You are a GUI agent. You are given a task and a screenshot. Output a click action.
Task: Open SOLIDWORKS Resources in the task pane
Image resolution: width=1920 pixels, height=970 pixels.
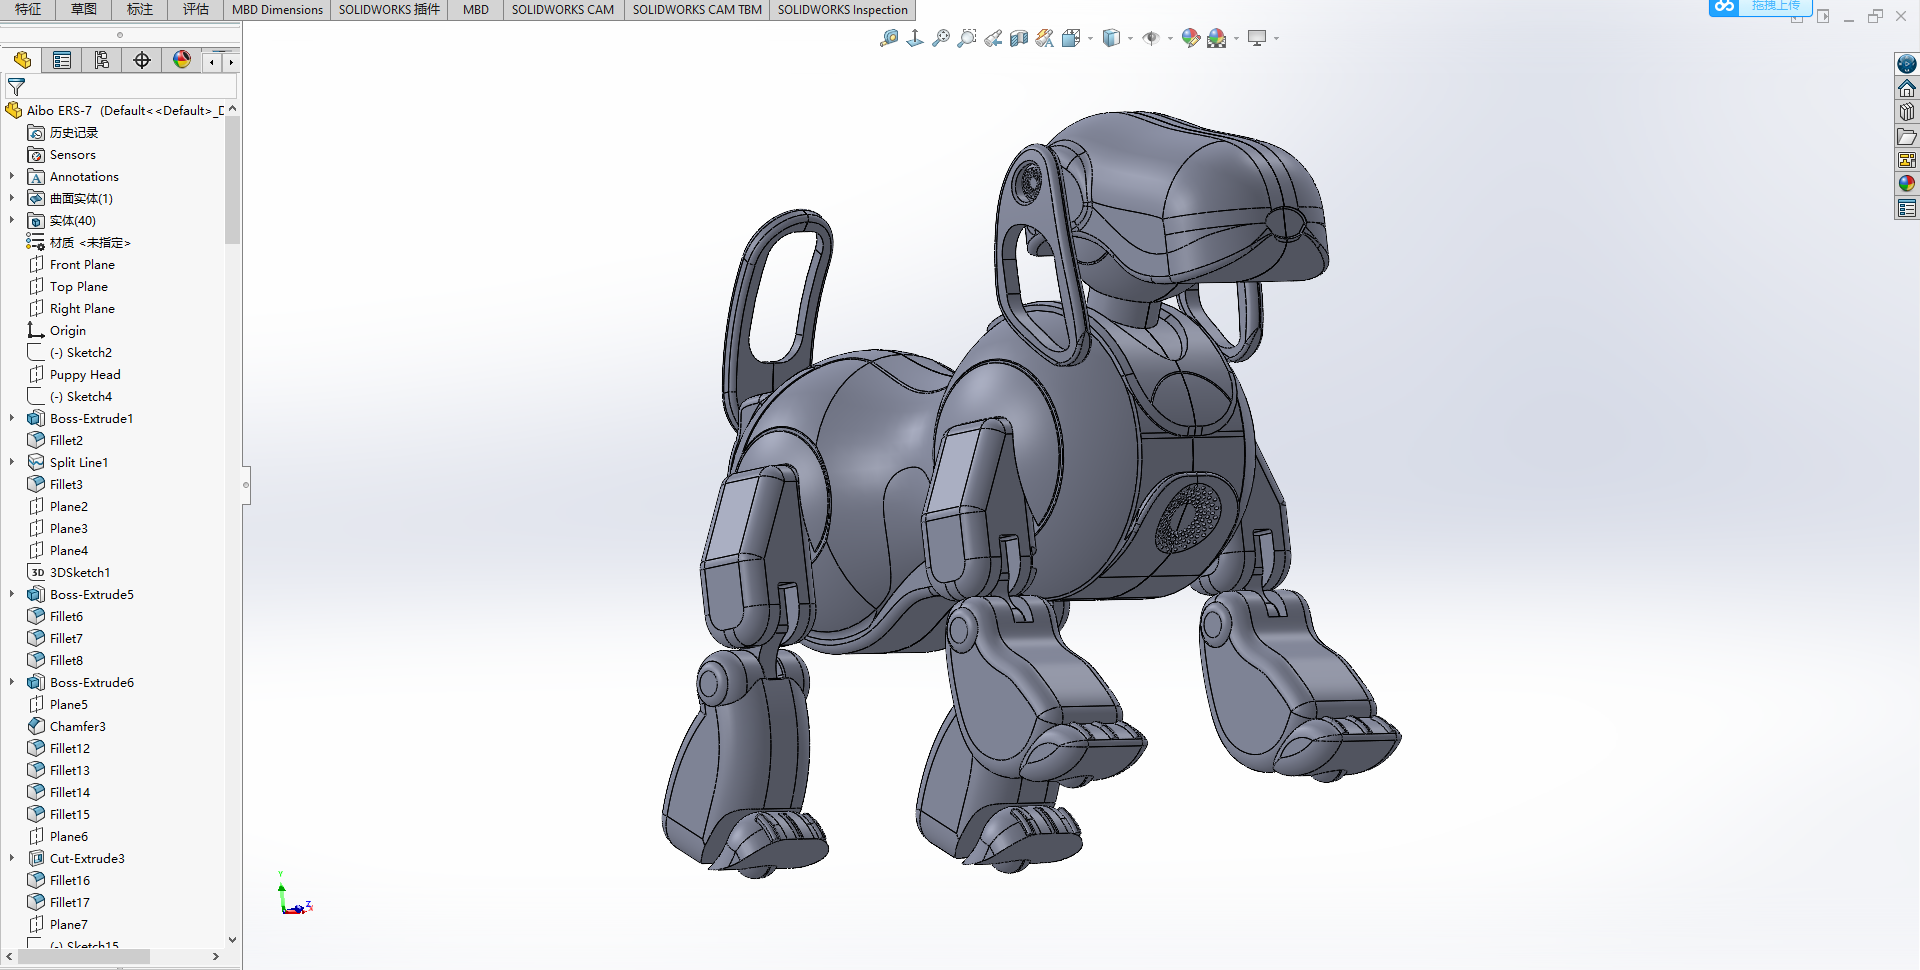(1907, 64)
